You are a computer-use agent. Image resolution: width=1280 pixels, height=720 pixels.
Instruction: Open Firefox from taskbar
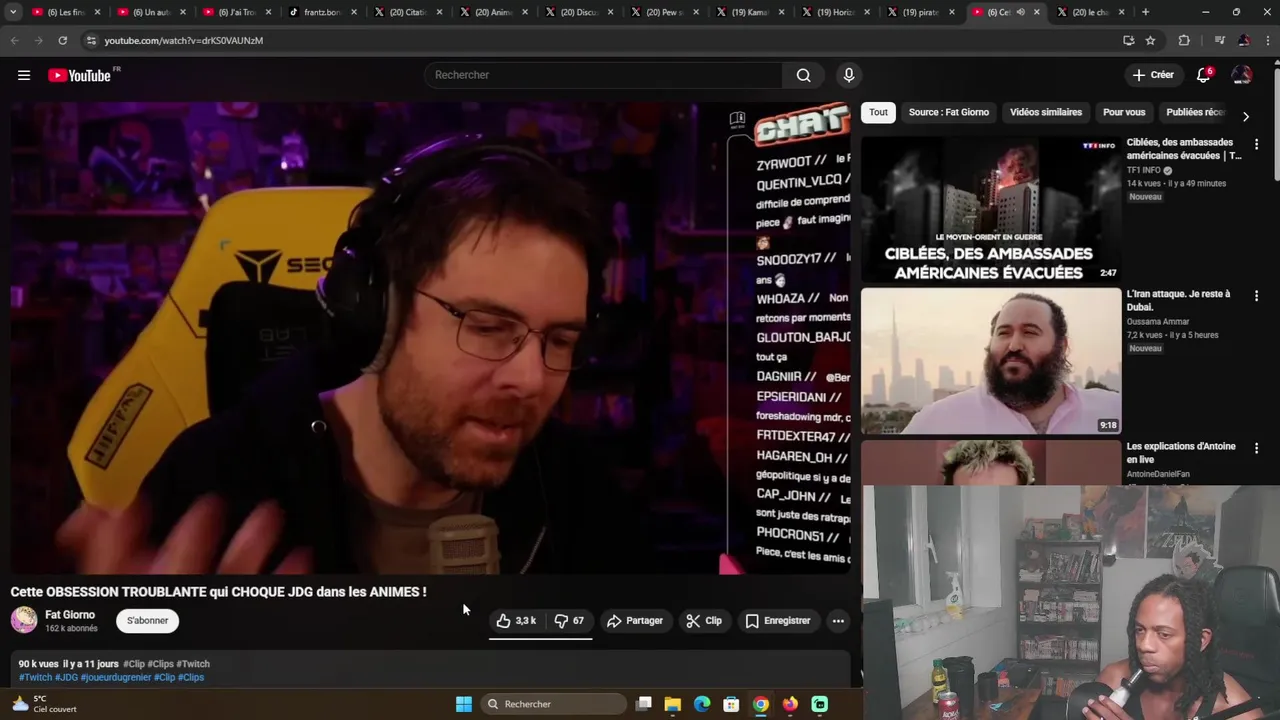point(790,704)
